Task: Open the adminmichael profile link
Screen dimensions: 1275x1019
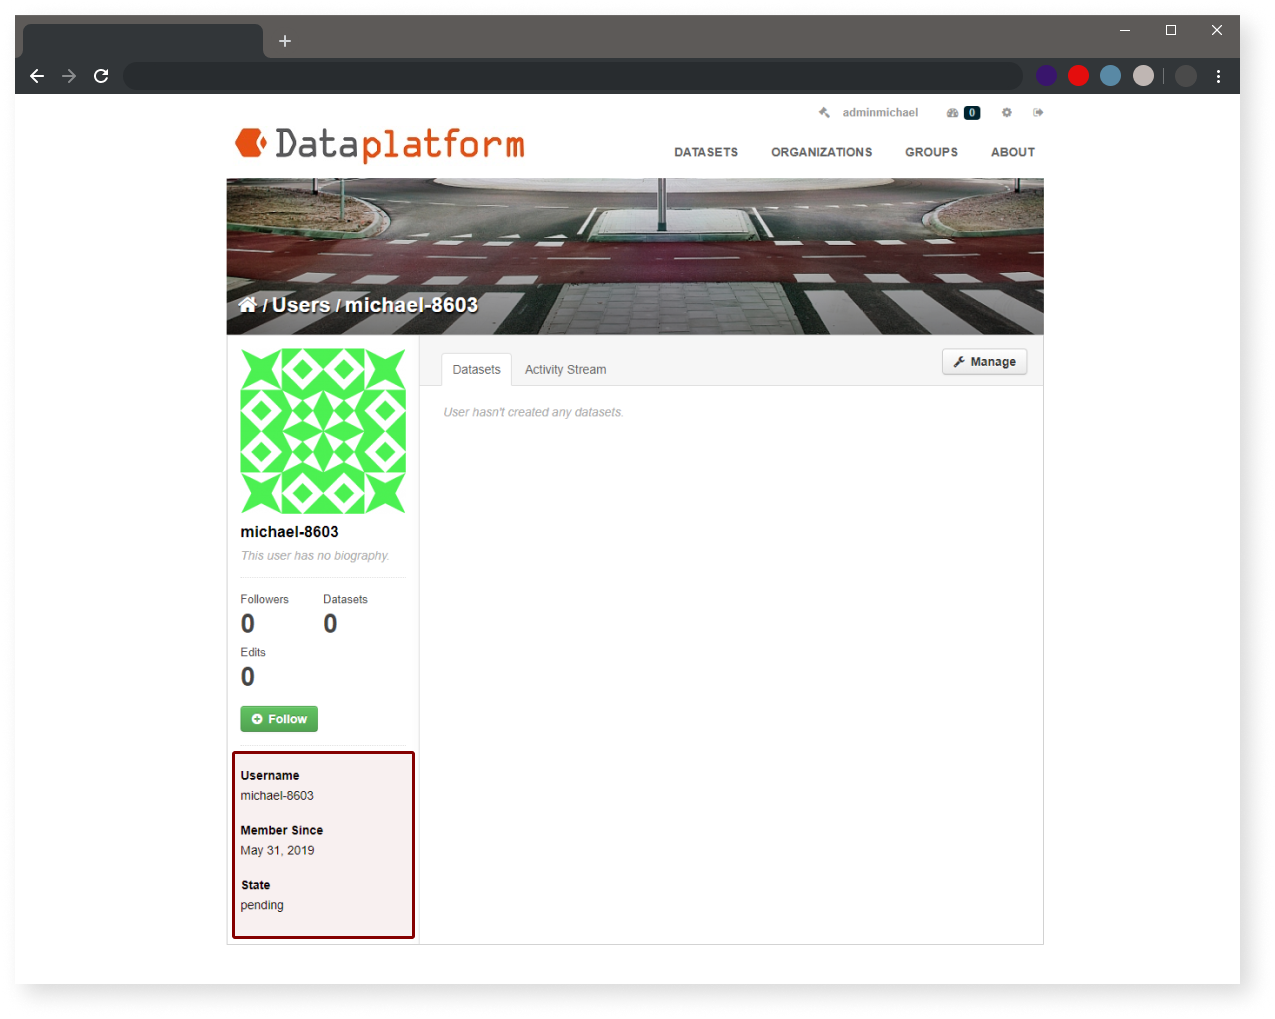Action: (x=880, y=113)
